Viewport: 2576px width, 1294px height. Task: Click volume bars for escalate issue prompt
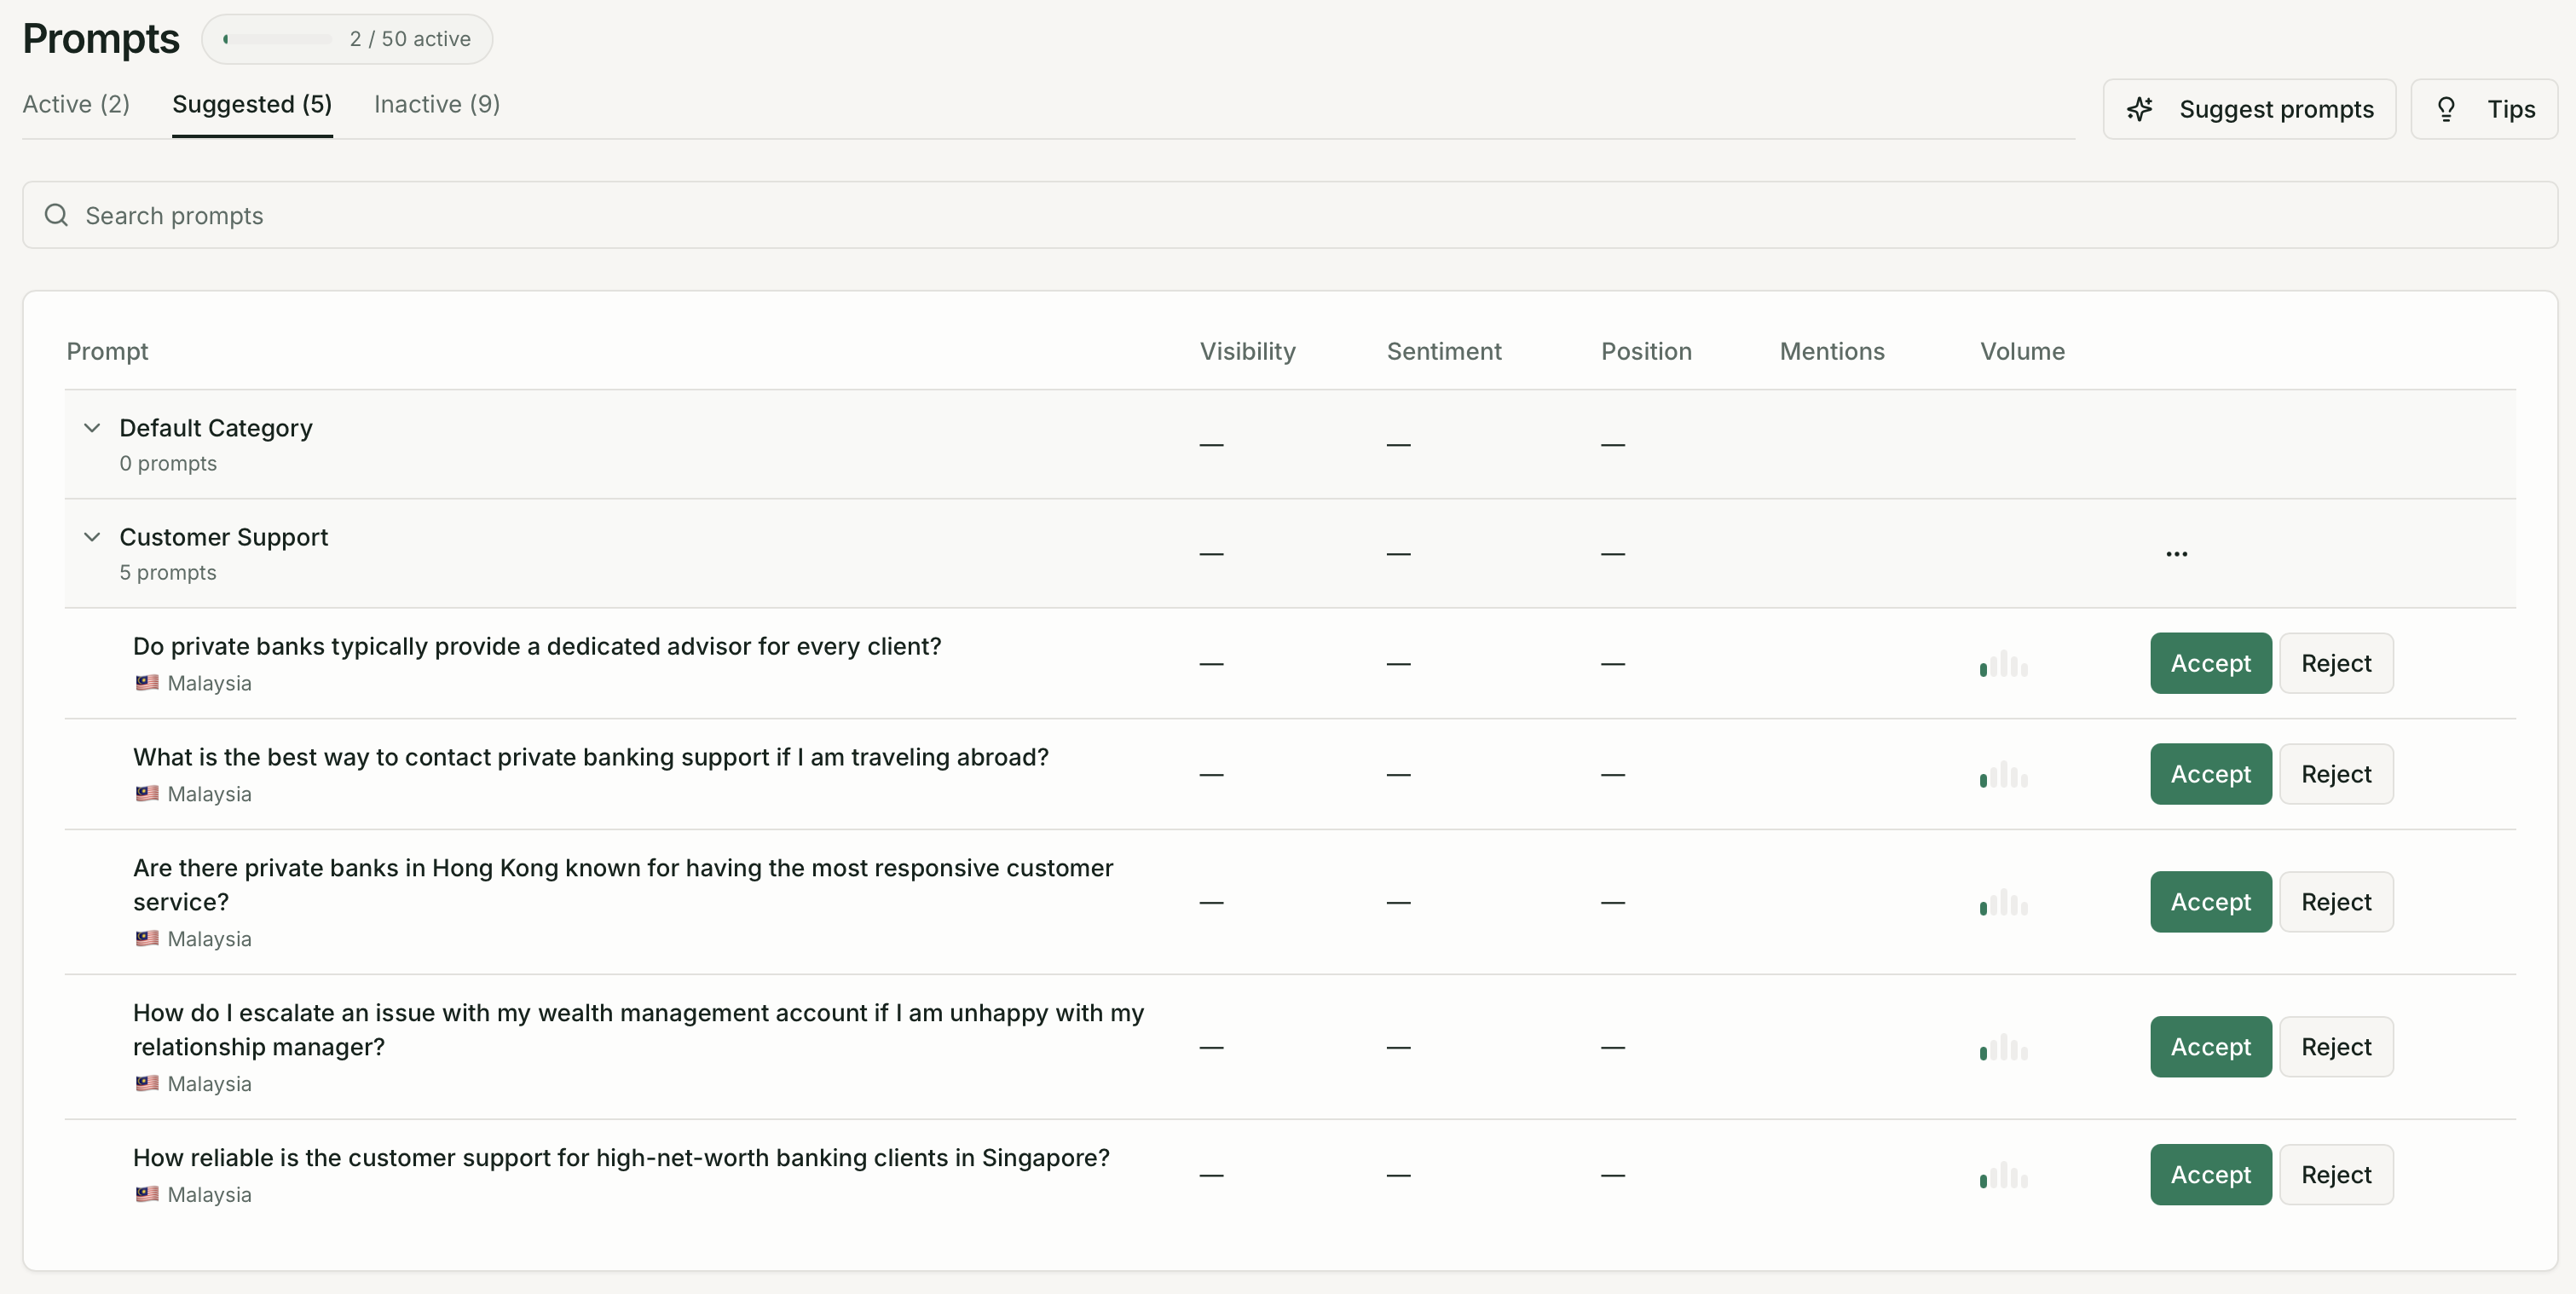point(2003,1047)
